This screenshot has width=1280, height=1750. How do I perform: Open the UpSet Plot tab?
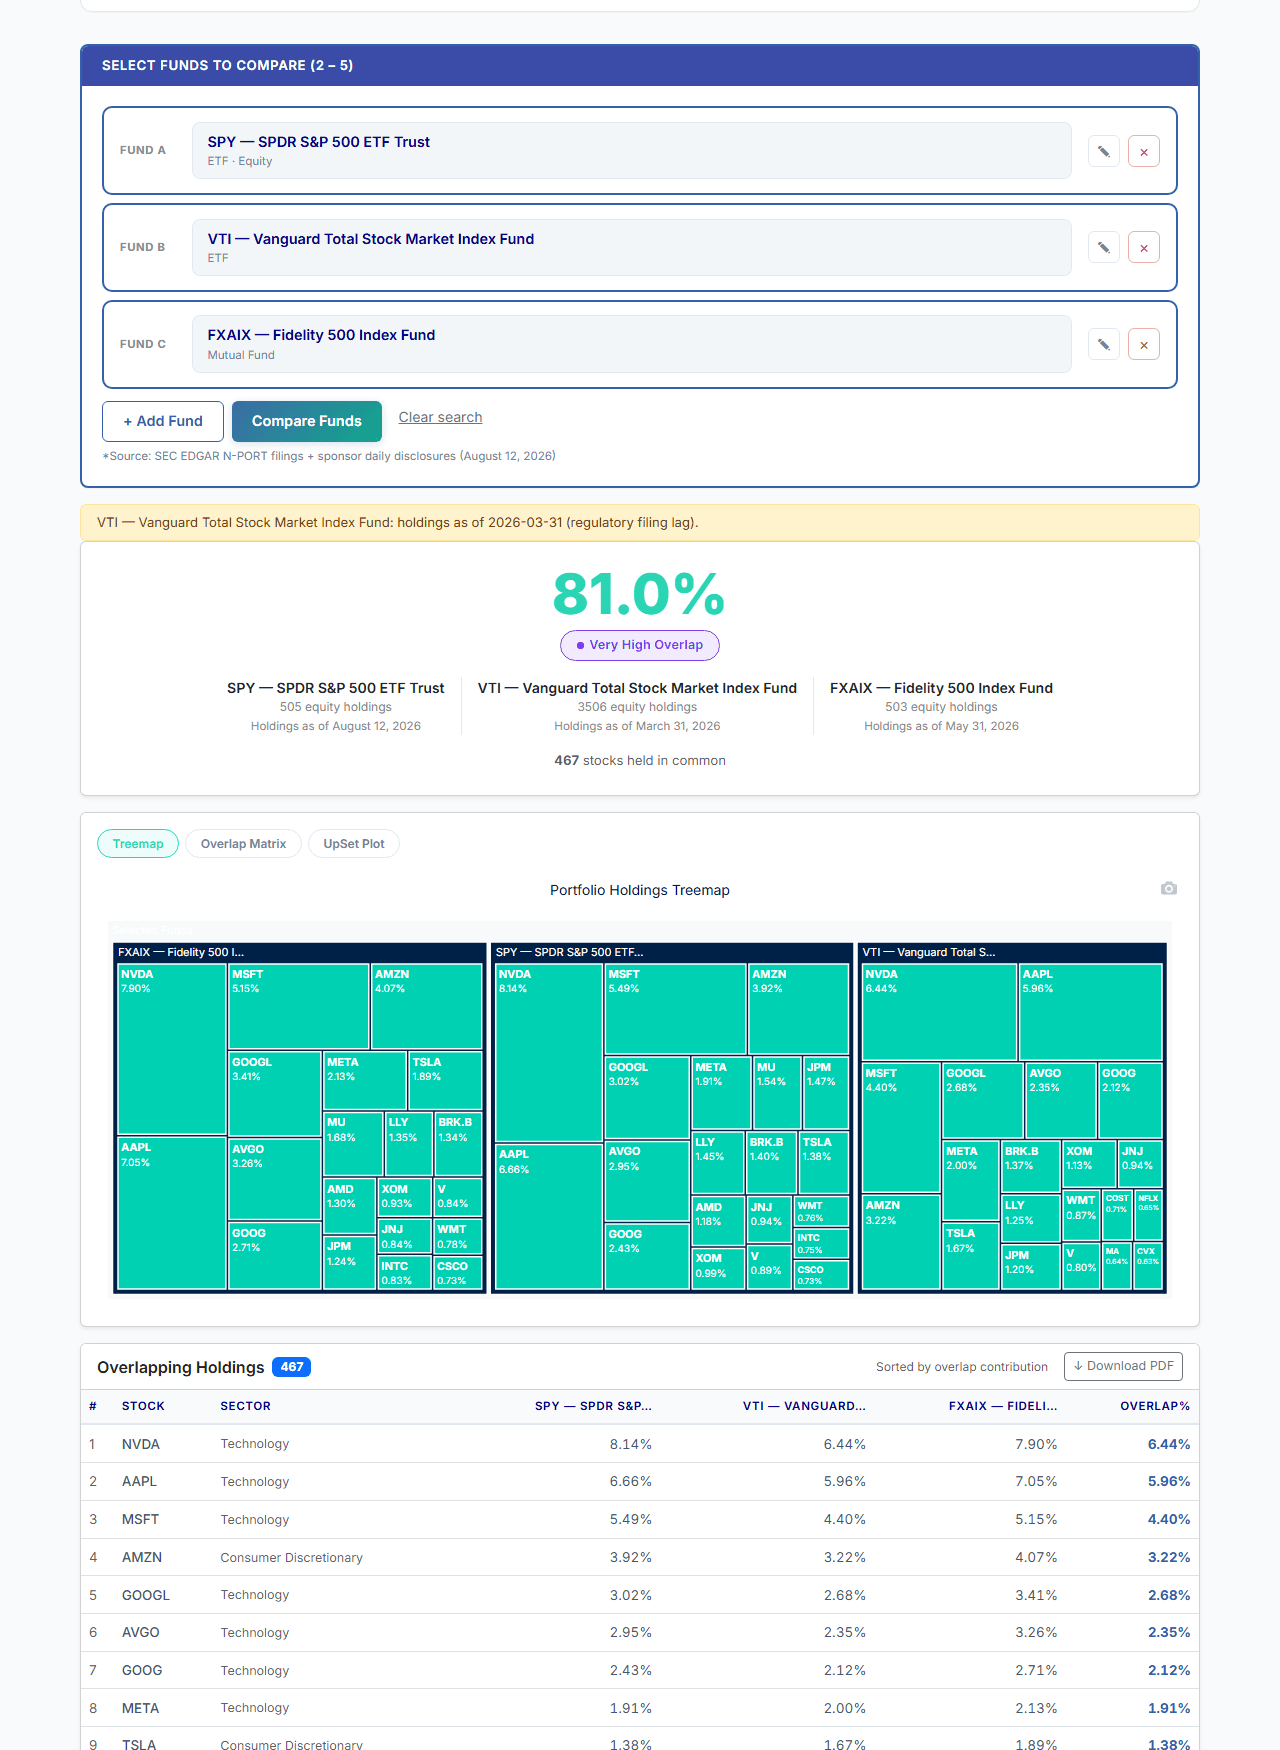point(354,844)
